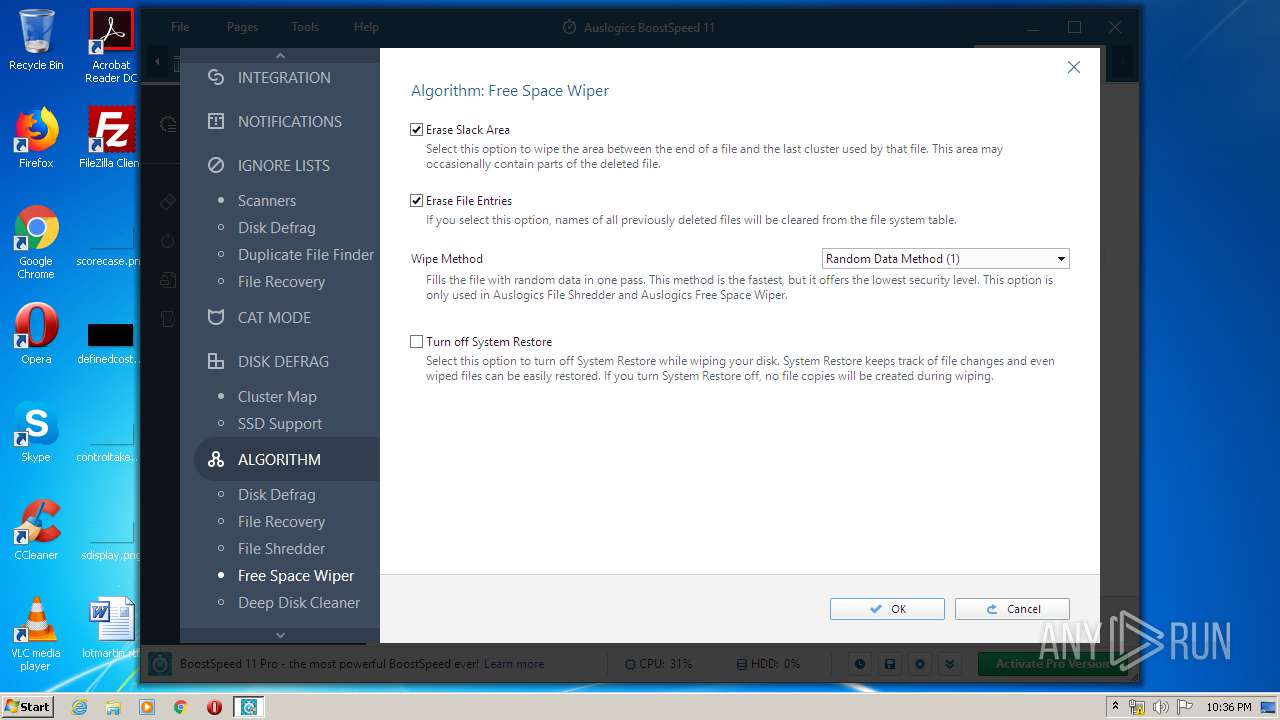Click the save icon in BoostSpeed status bar
Image resolution: width=1280 pixels, height=720 pixels.
coord(890,664)
